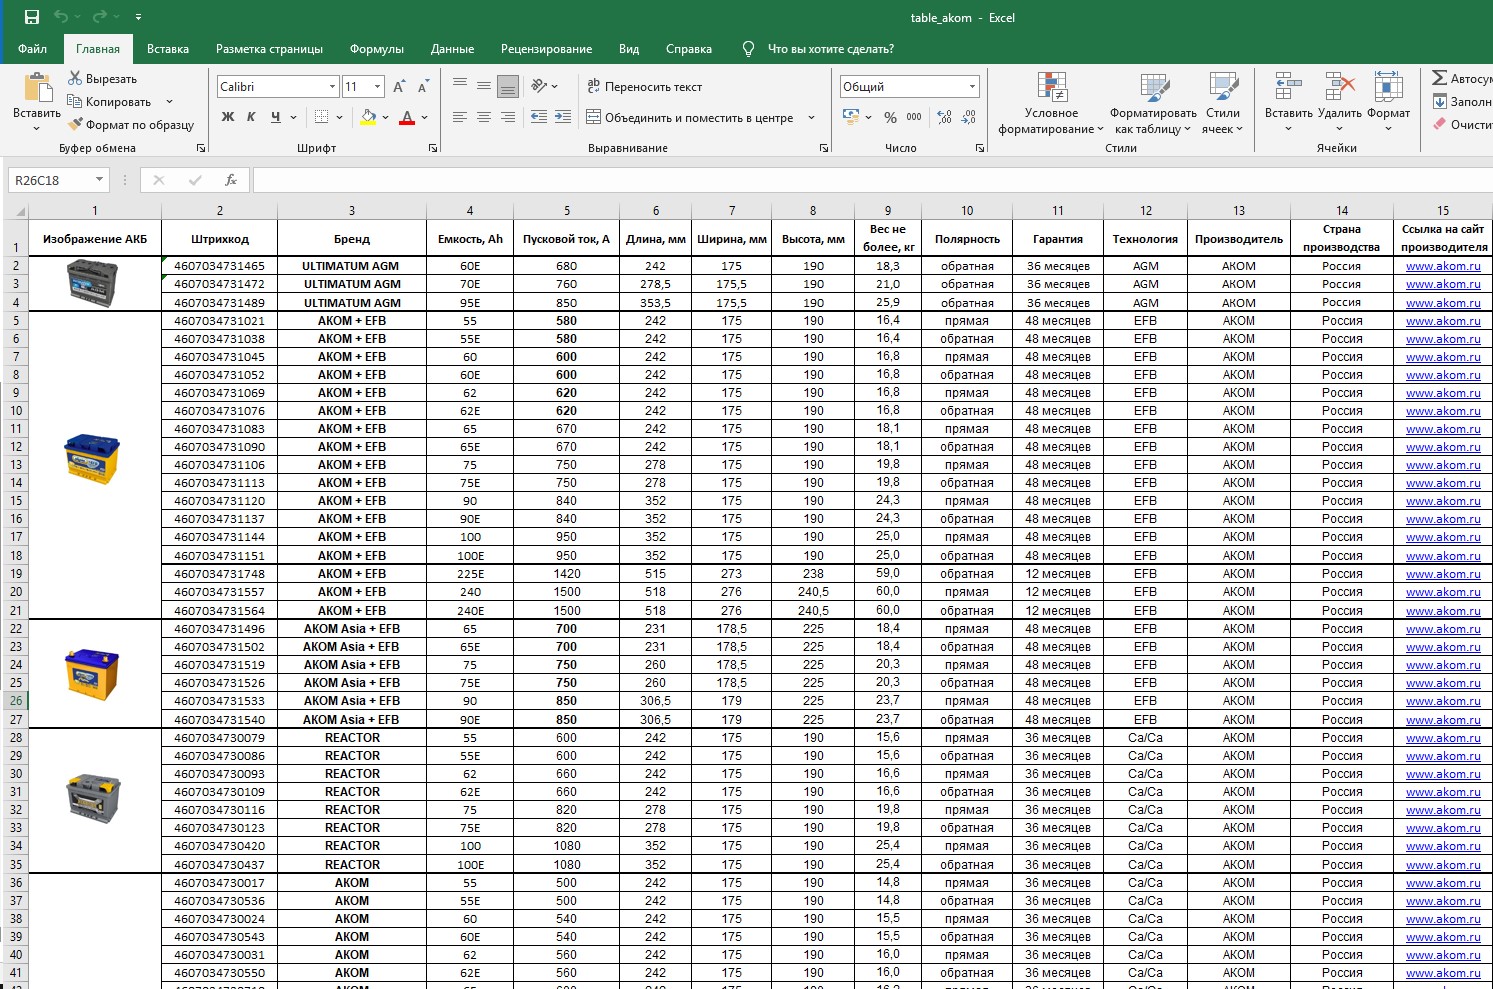Set vertical alignment to bottom
The width and height of the screenshot is (1493, 989).
[x=508, y=86]
